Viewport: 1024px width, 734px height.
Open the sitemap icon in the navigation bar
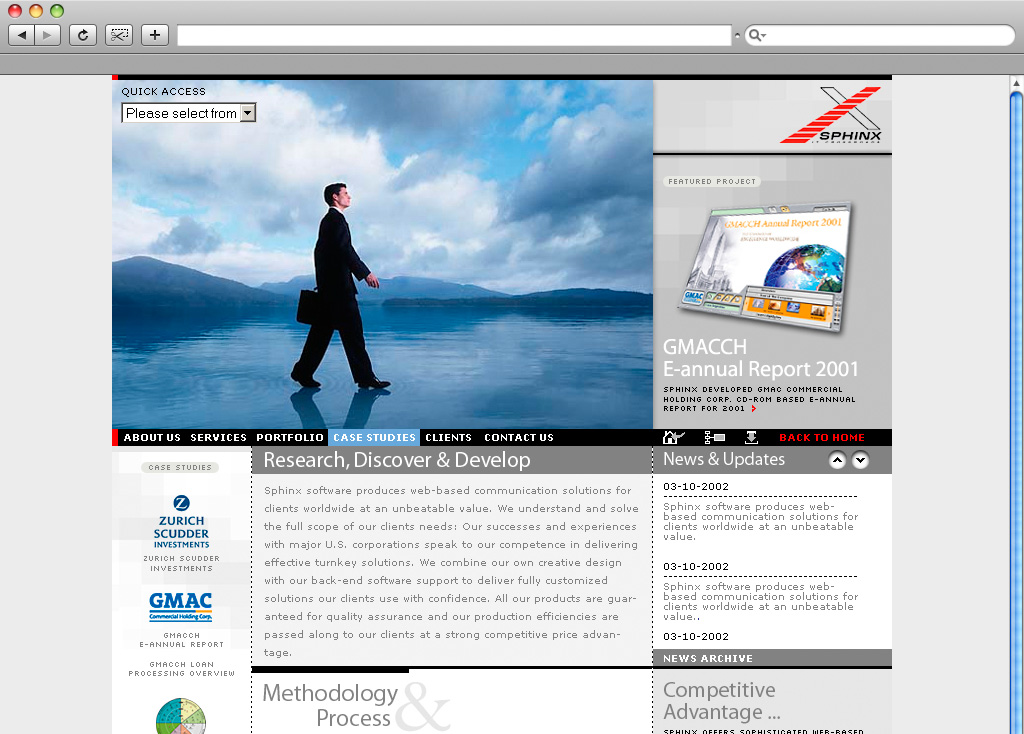click(714, 437)
